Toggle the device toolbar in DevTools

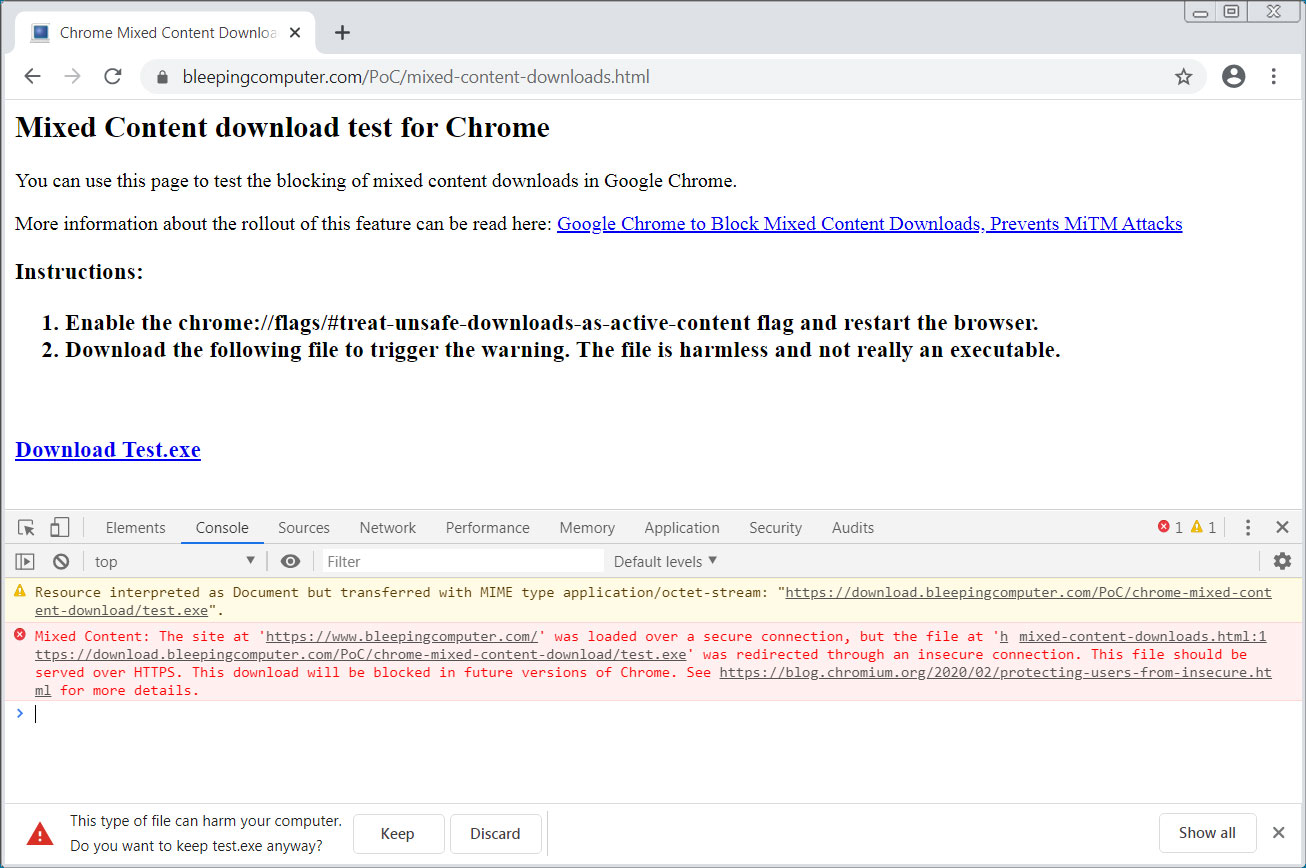[x=60, y=528]
